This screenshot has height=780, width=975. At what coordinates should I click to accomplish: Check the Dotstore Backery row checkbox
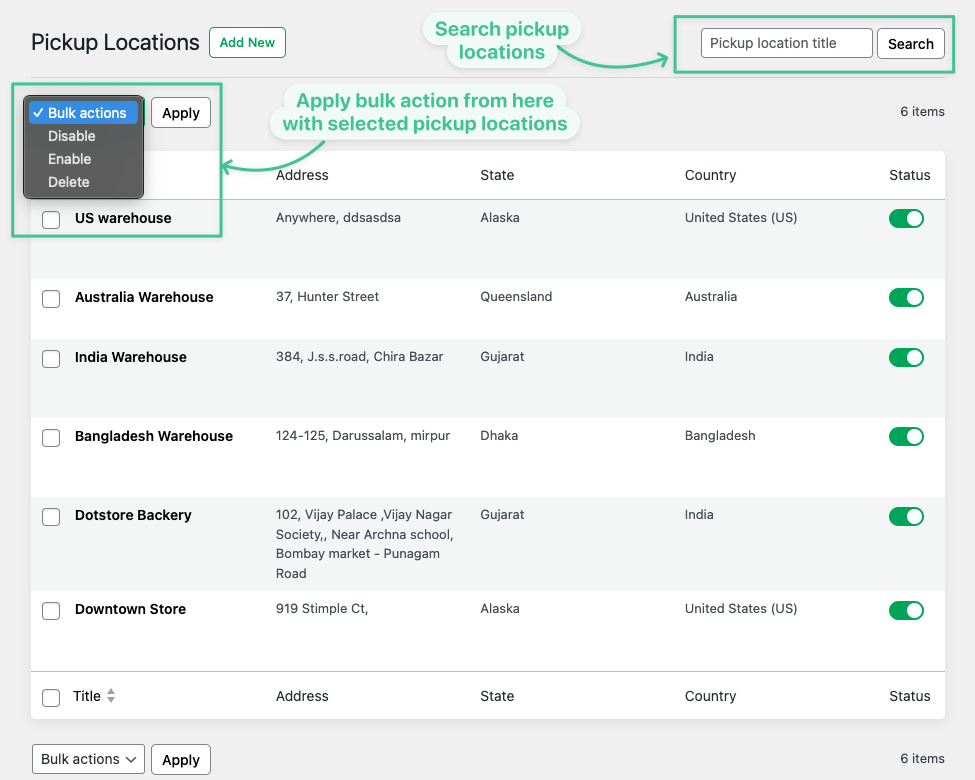(x=51, y=517)
